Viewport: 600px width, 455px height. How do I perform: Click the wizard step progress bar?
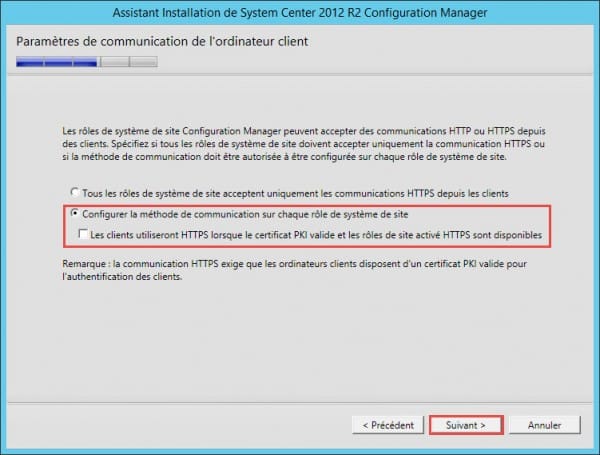[x=86, y=62]
